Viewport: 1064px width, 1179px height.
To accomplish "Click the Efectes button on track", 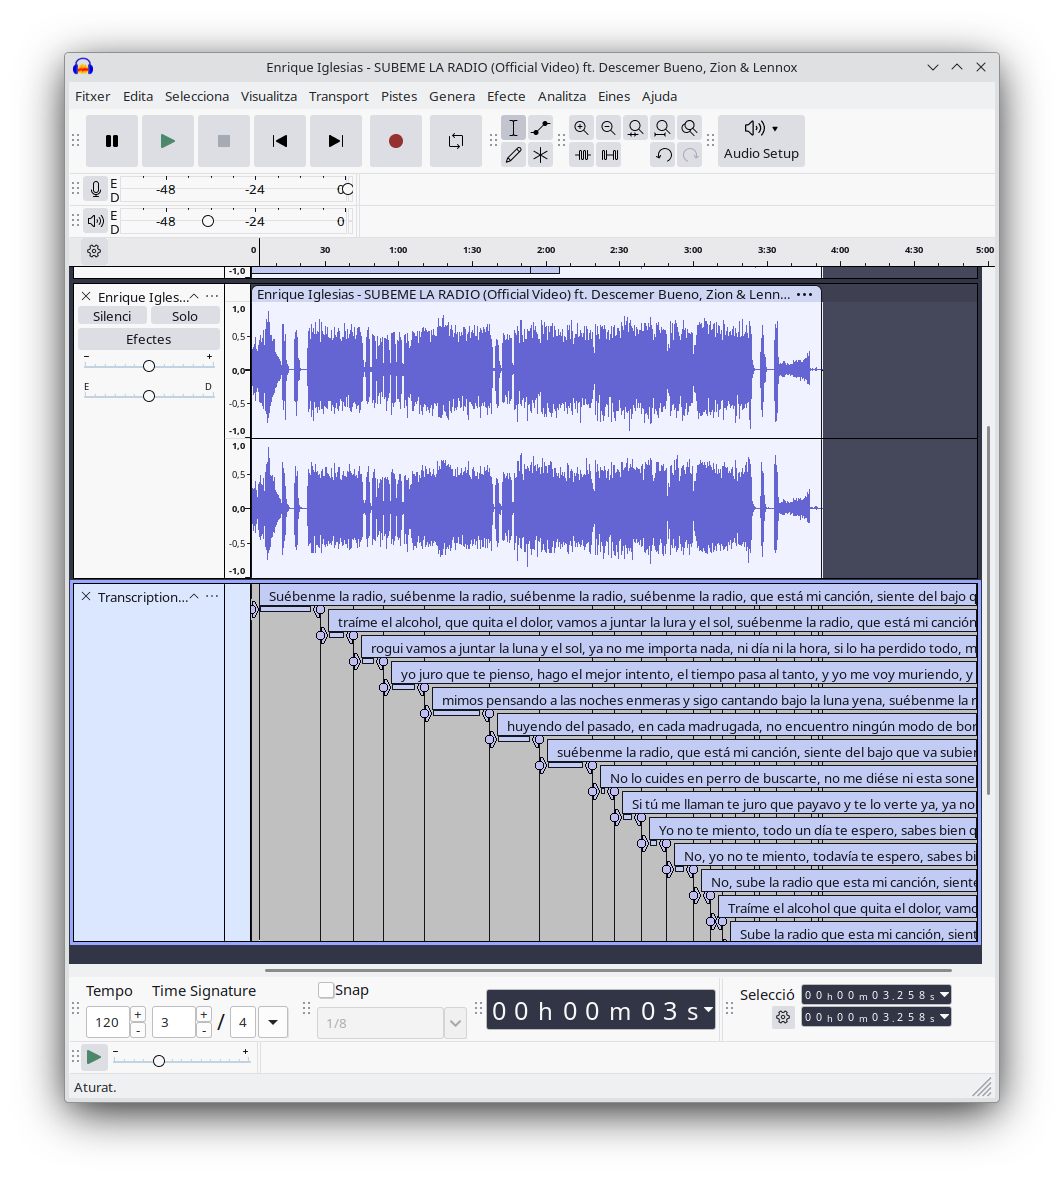I will pyautogui.click(x=148, y=339).
